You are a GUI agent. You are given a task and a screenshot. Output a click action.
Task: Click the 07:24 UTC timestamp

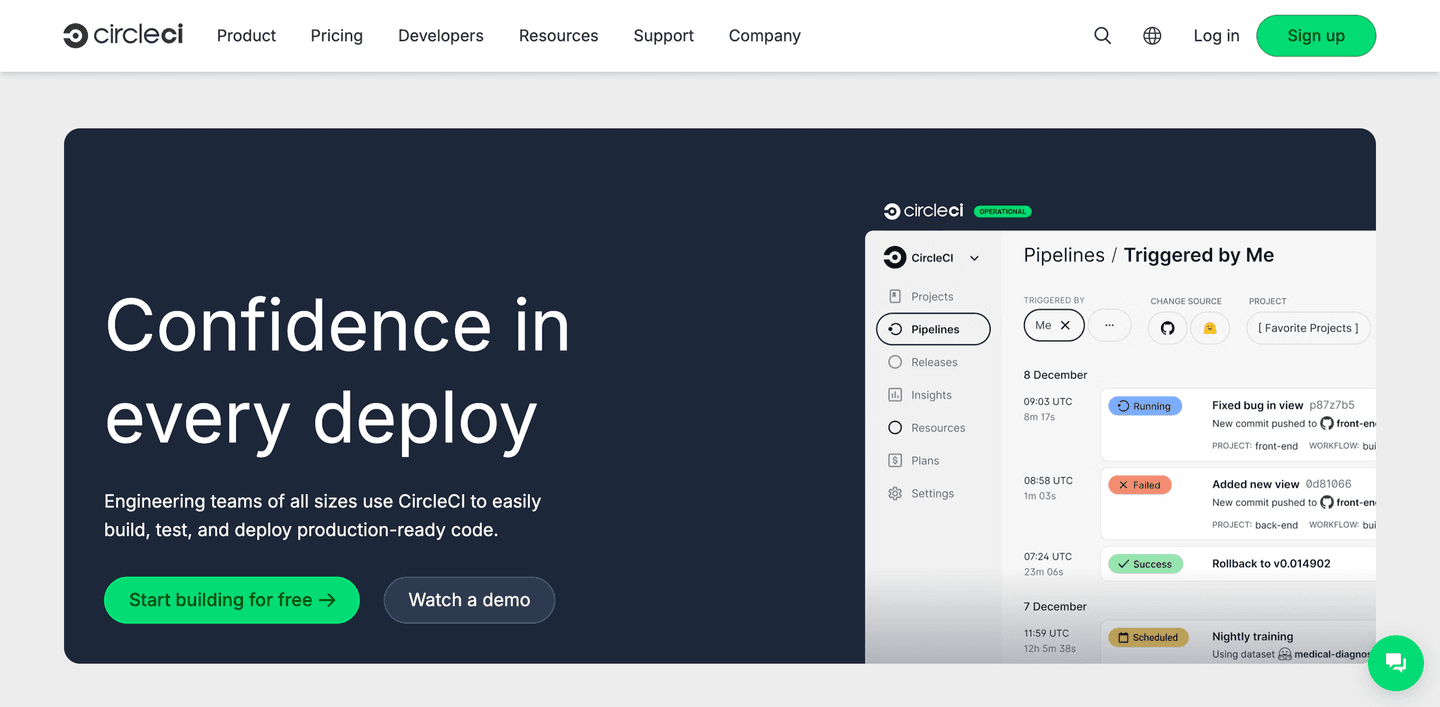tap(1048, 557)
